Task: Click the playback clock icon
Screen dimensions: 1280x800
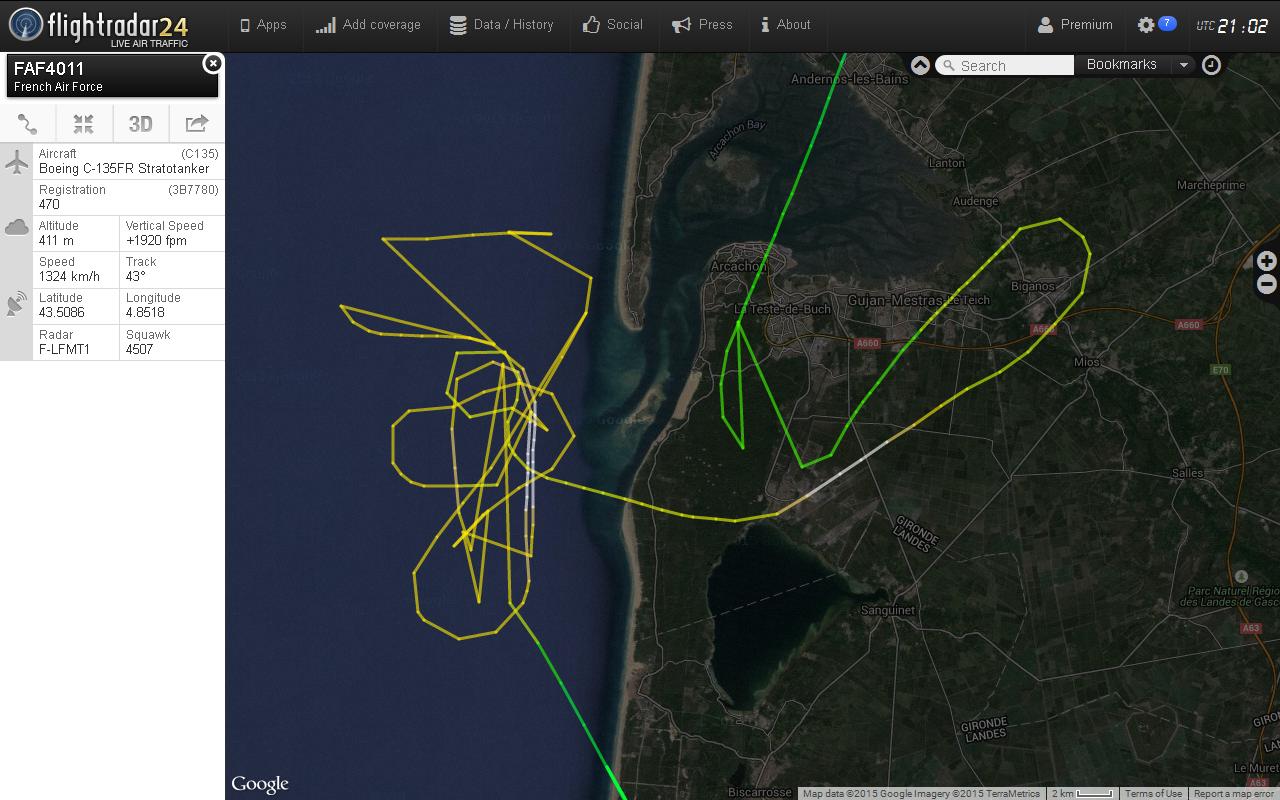Action: [1211, 65]
